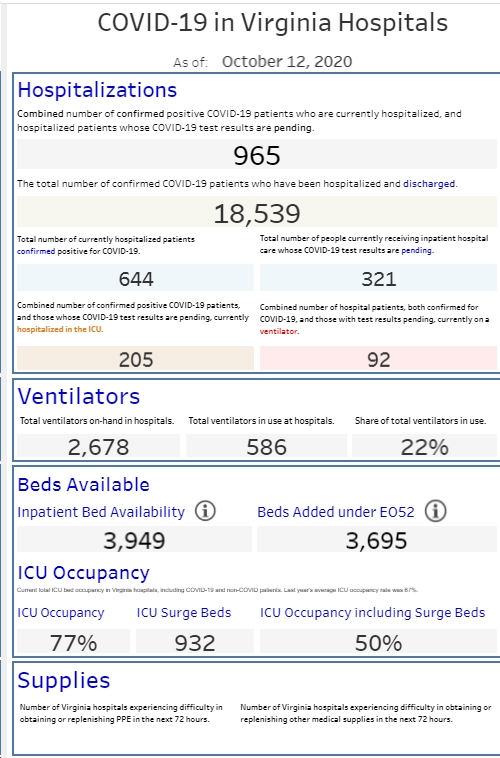Open the blue 'discharged' link
500x758 pixels.
[429, 184]
